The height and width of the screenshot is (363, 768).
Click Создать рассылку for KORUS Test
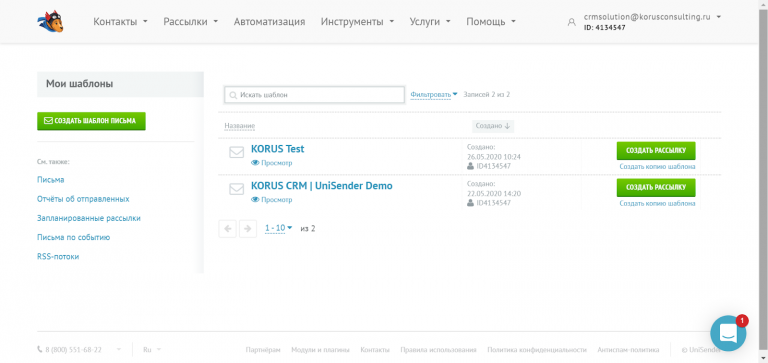click(656, 150)
